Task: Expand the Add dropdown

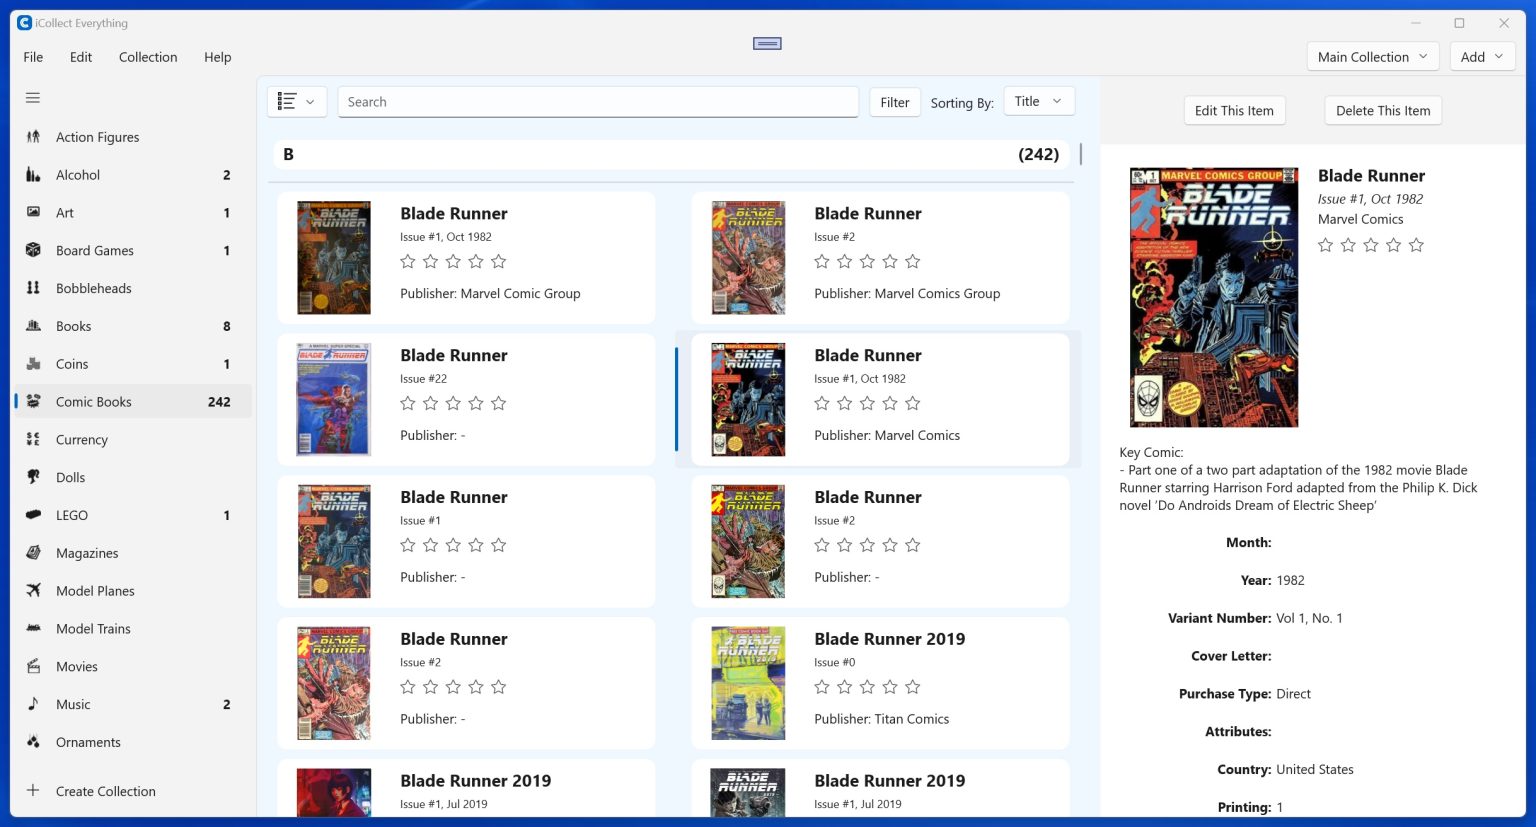Action: click(1482, 56)
